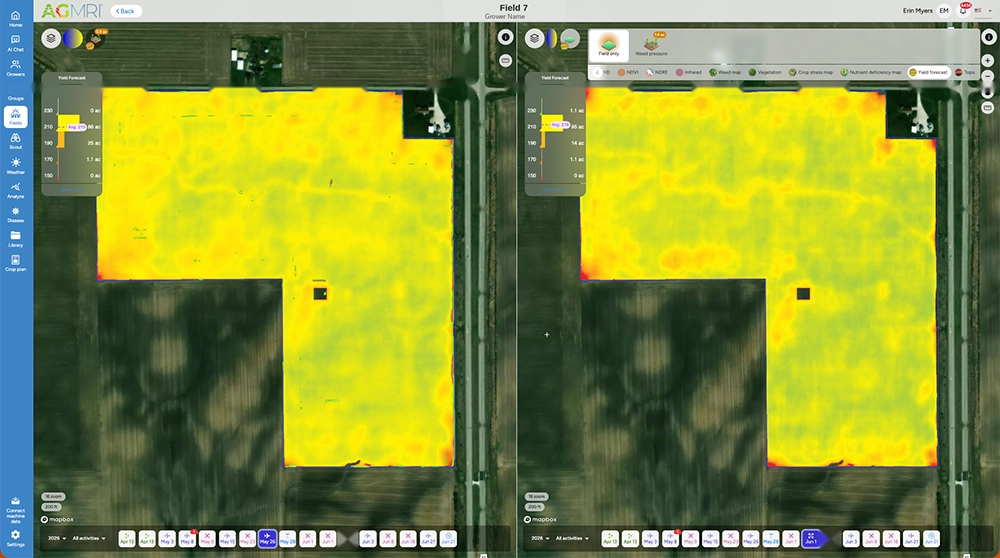Open the Growers section
Viewport: 1000px width, 558px height.
coord(15,68)
